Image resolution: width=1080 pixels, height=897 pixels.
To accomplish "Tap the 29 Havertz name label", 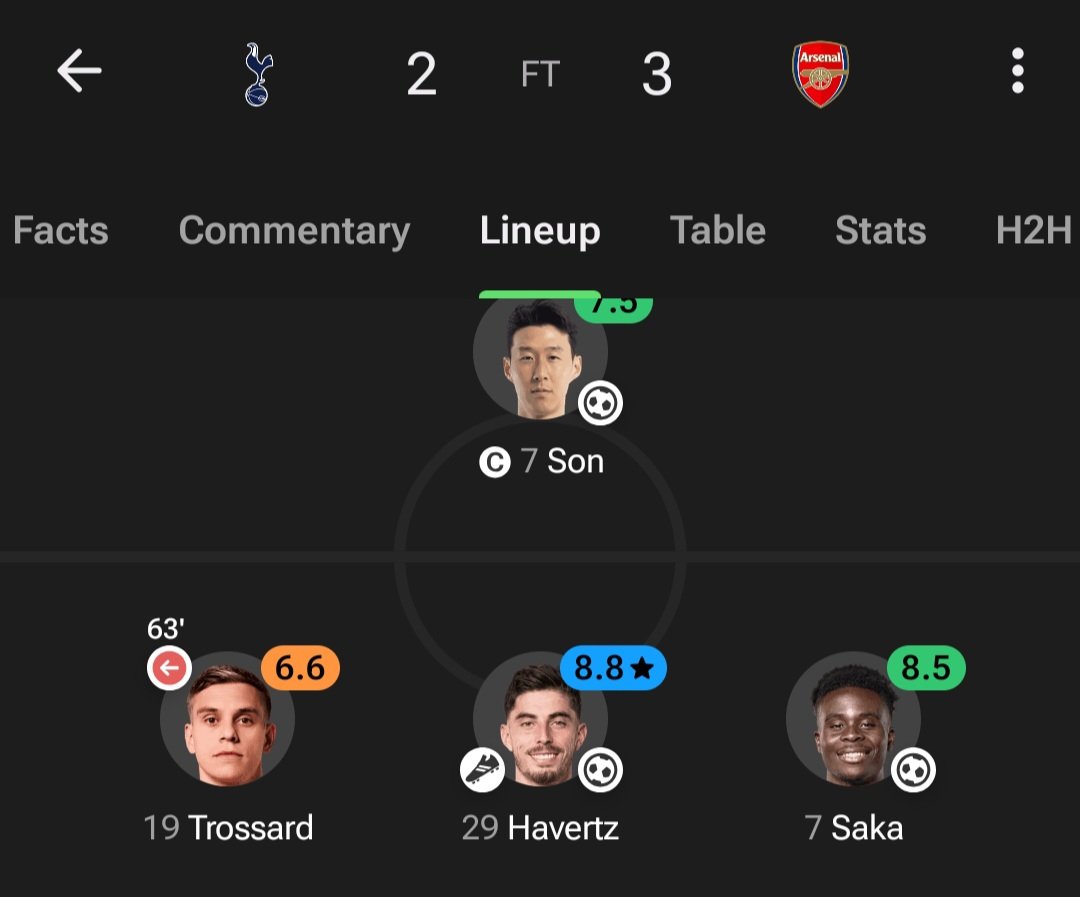I will click(540, 827).
